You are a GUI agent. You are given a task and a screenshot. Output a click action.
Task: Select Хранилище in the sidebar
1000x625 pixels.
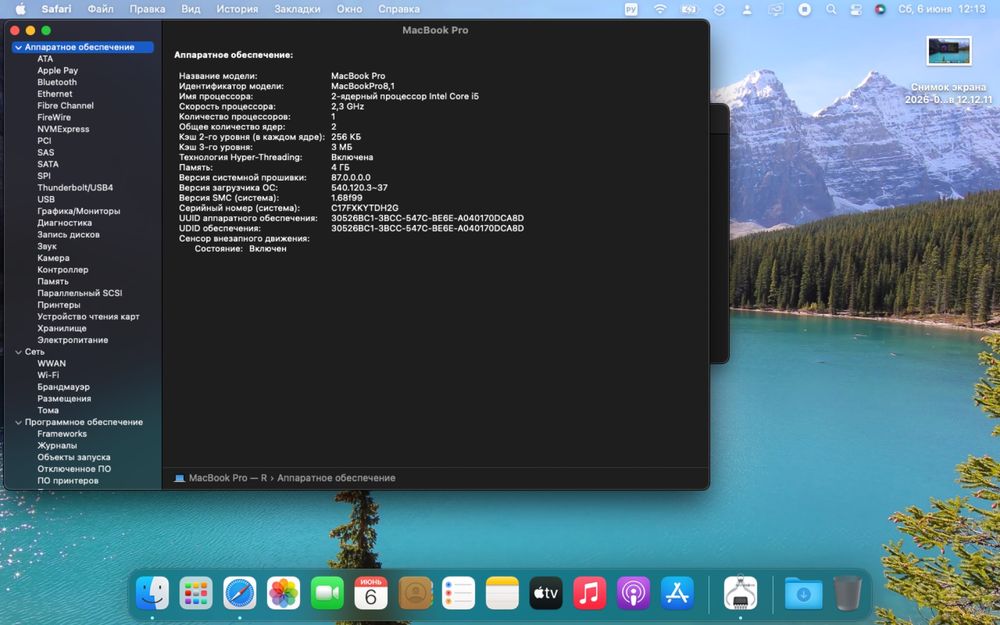pyautogui.click(x=62, y=328)
